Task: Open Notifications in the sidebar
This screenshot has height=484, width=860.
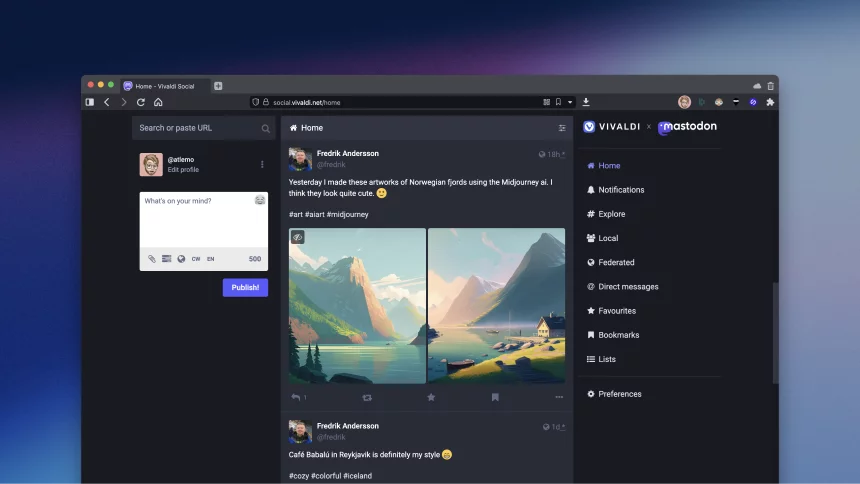Action: (x=620, y=190)
